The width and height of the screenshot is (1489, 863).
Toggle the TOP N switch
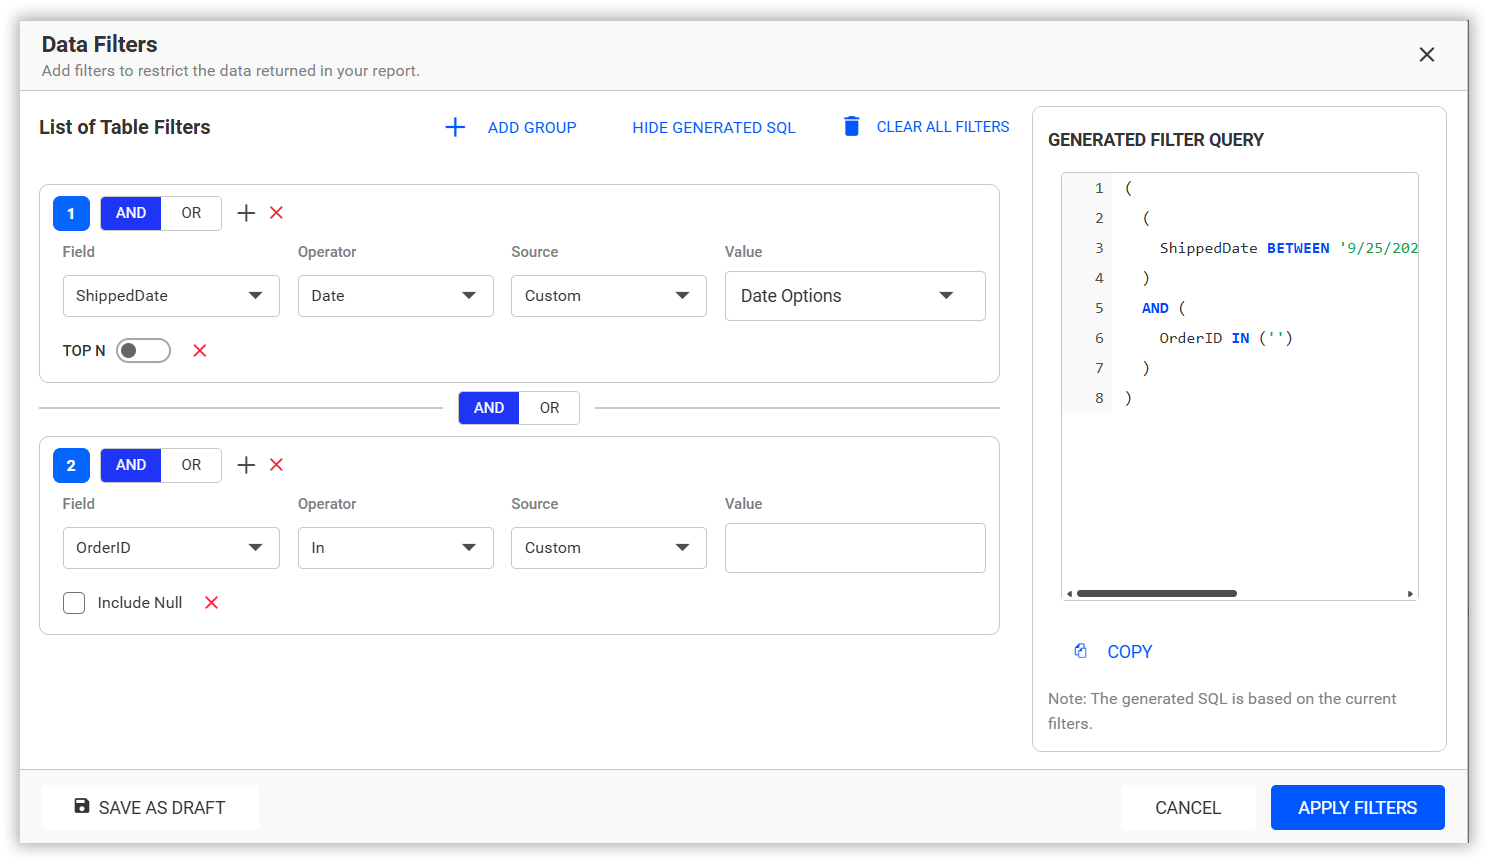[143, 350]
